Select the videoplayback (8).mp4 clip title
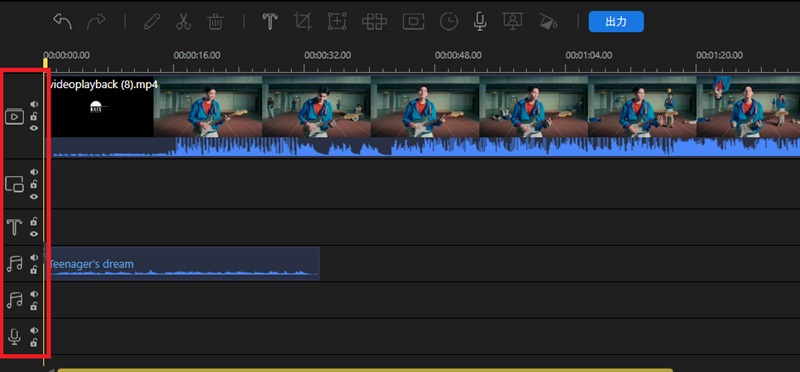800x372 pixels. tap(103, 84)
